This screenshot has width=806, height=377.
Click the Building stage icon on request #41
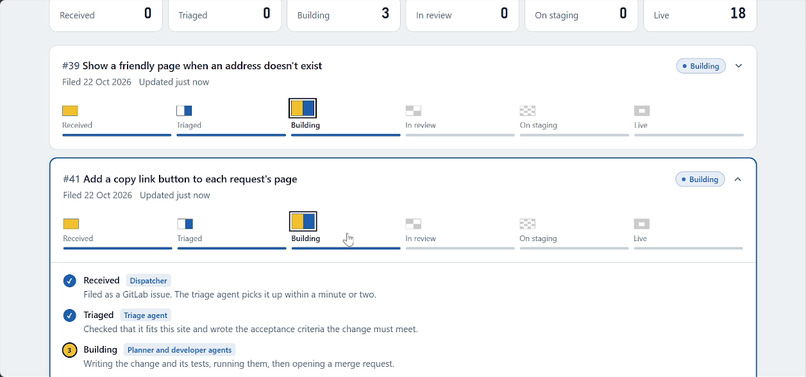[x=303, y=221]
